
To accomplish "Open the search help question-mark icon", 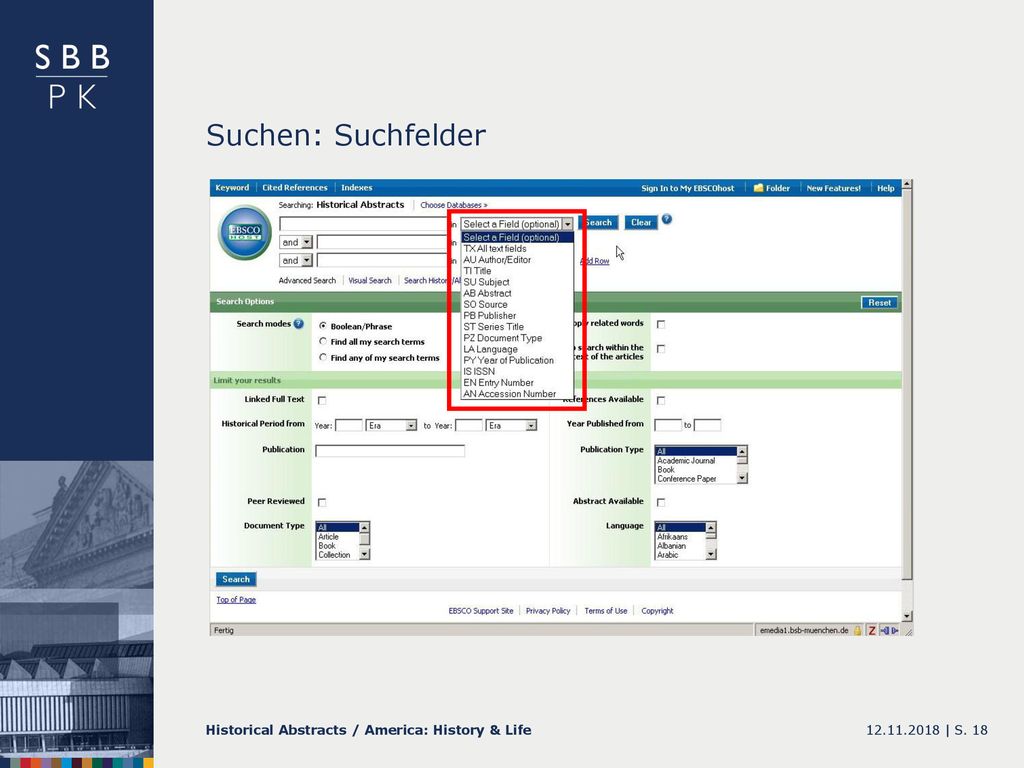I will pos(667,219).
